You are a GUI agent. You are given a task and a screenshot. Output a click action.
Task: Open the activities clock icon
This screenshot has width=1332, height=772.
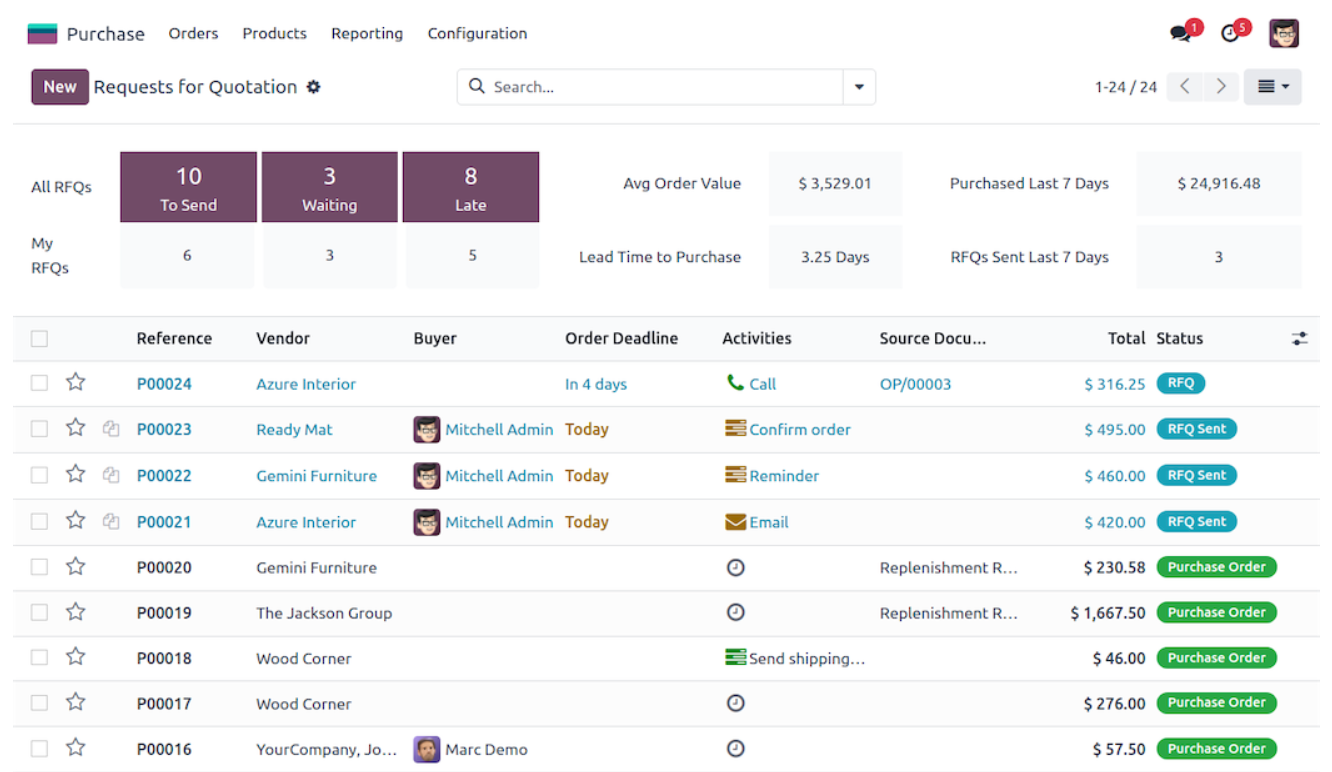pos(1230,33)
